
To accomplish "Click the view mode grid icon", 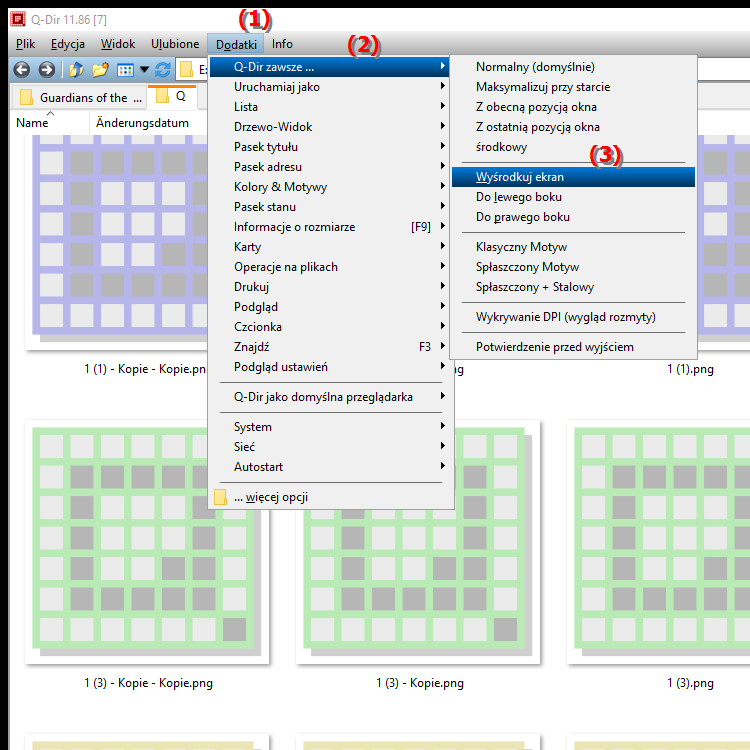I will click(x=125, y=70).
